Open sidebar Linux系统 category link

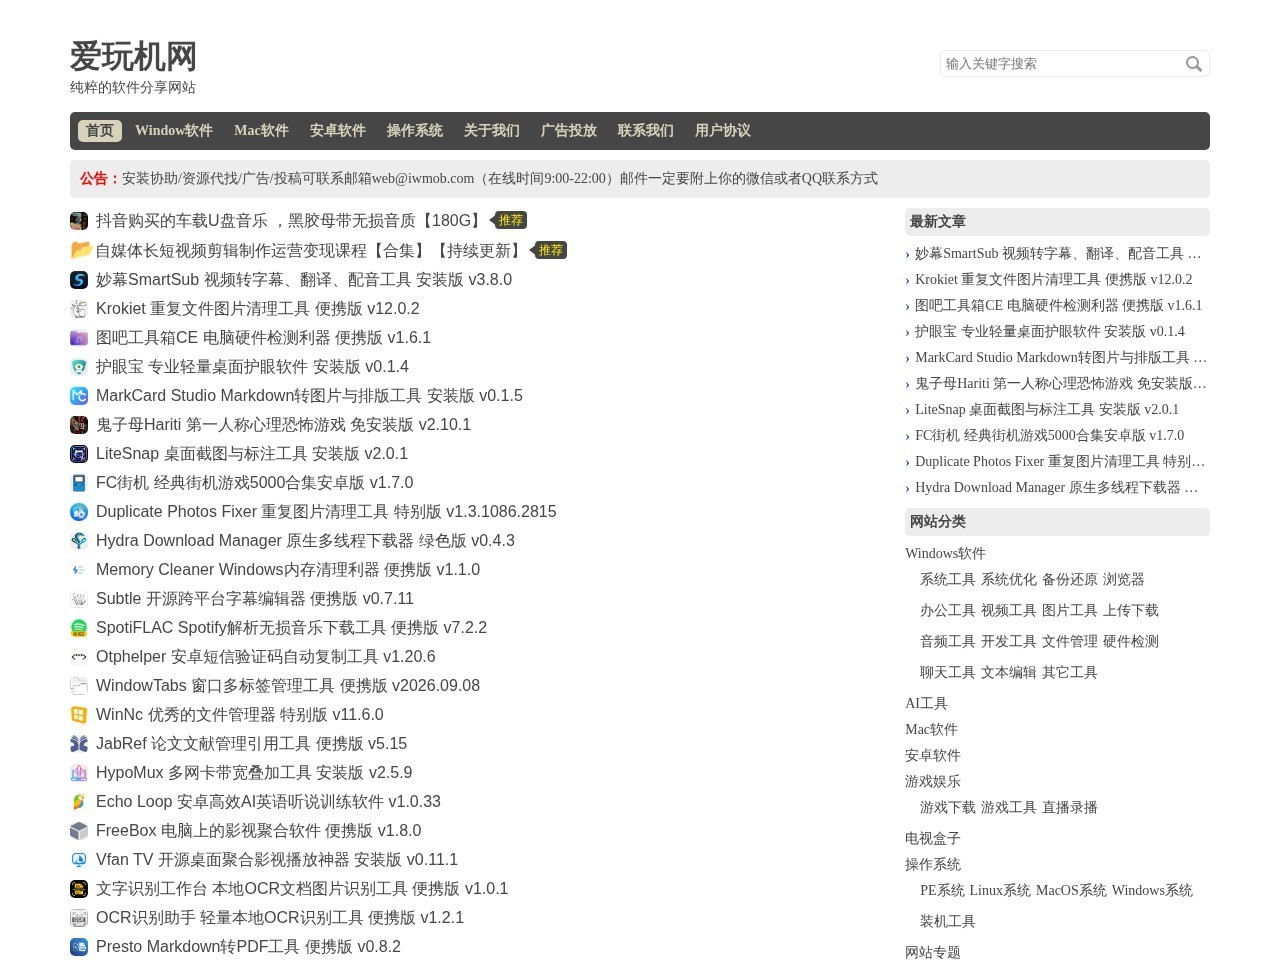1000,891
